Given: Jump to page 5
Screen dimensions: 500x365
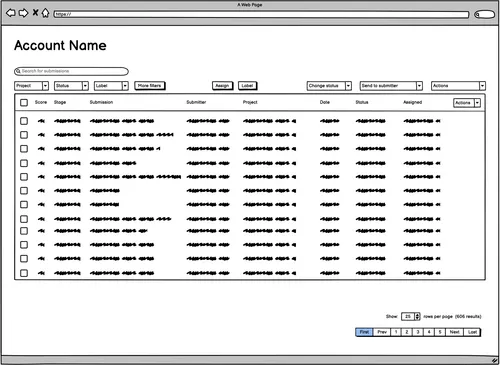Looking at the screenshot, I should (440, 332).
